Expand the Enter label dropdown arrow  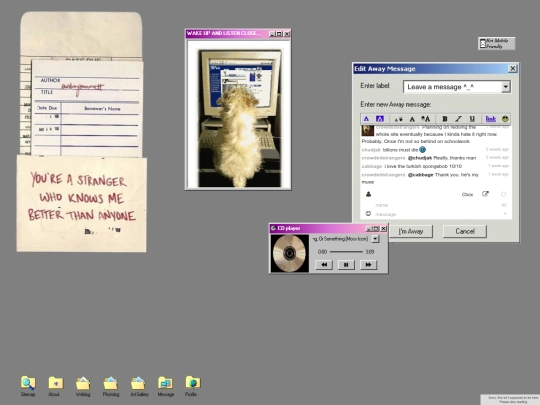point(505,87)
